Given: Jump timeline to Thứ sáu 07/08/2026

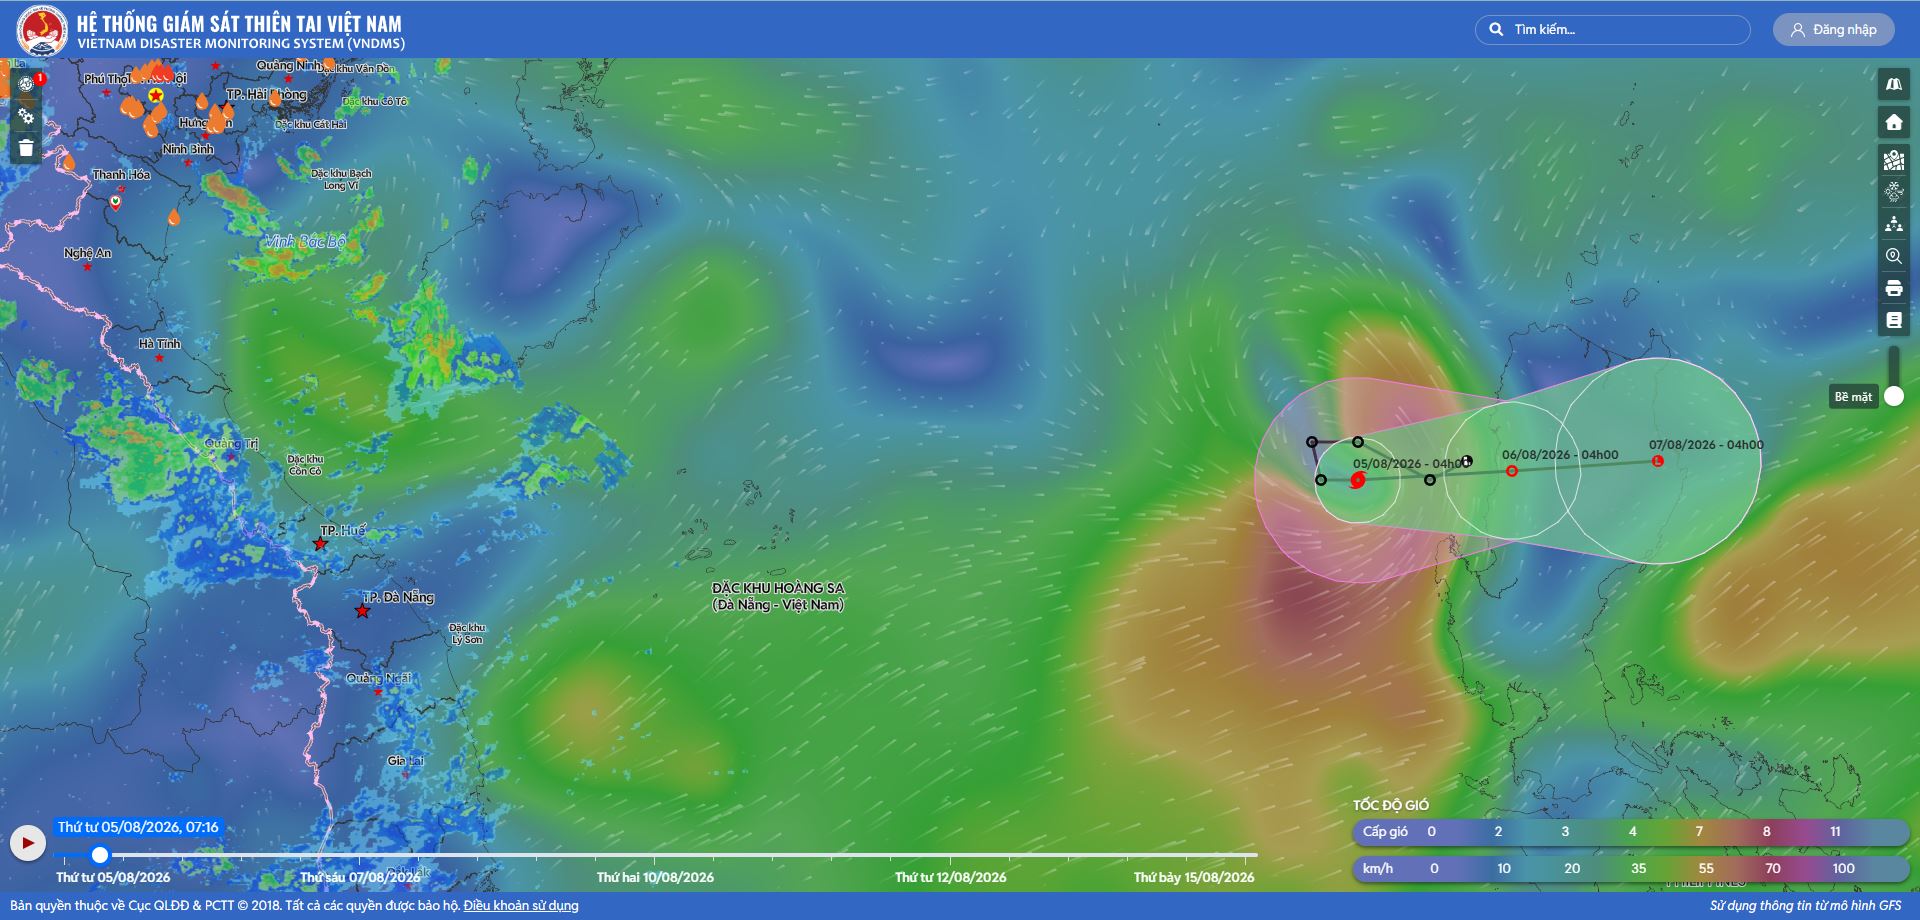Looking at the screenshot, I should point(360,878).
